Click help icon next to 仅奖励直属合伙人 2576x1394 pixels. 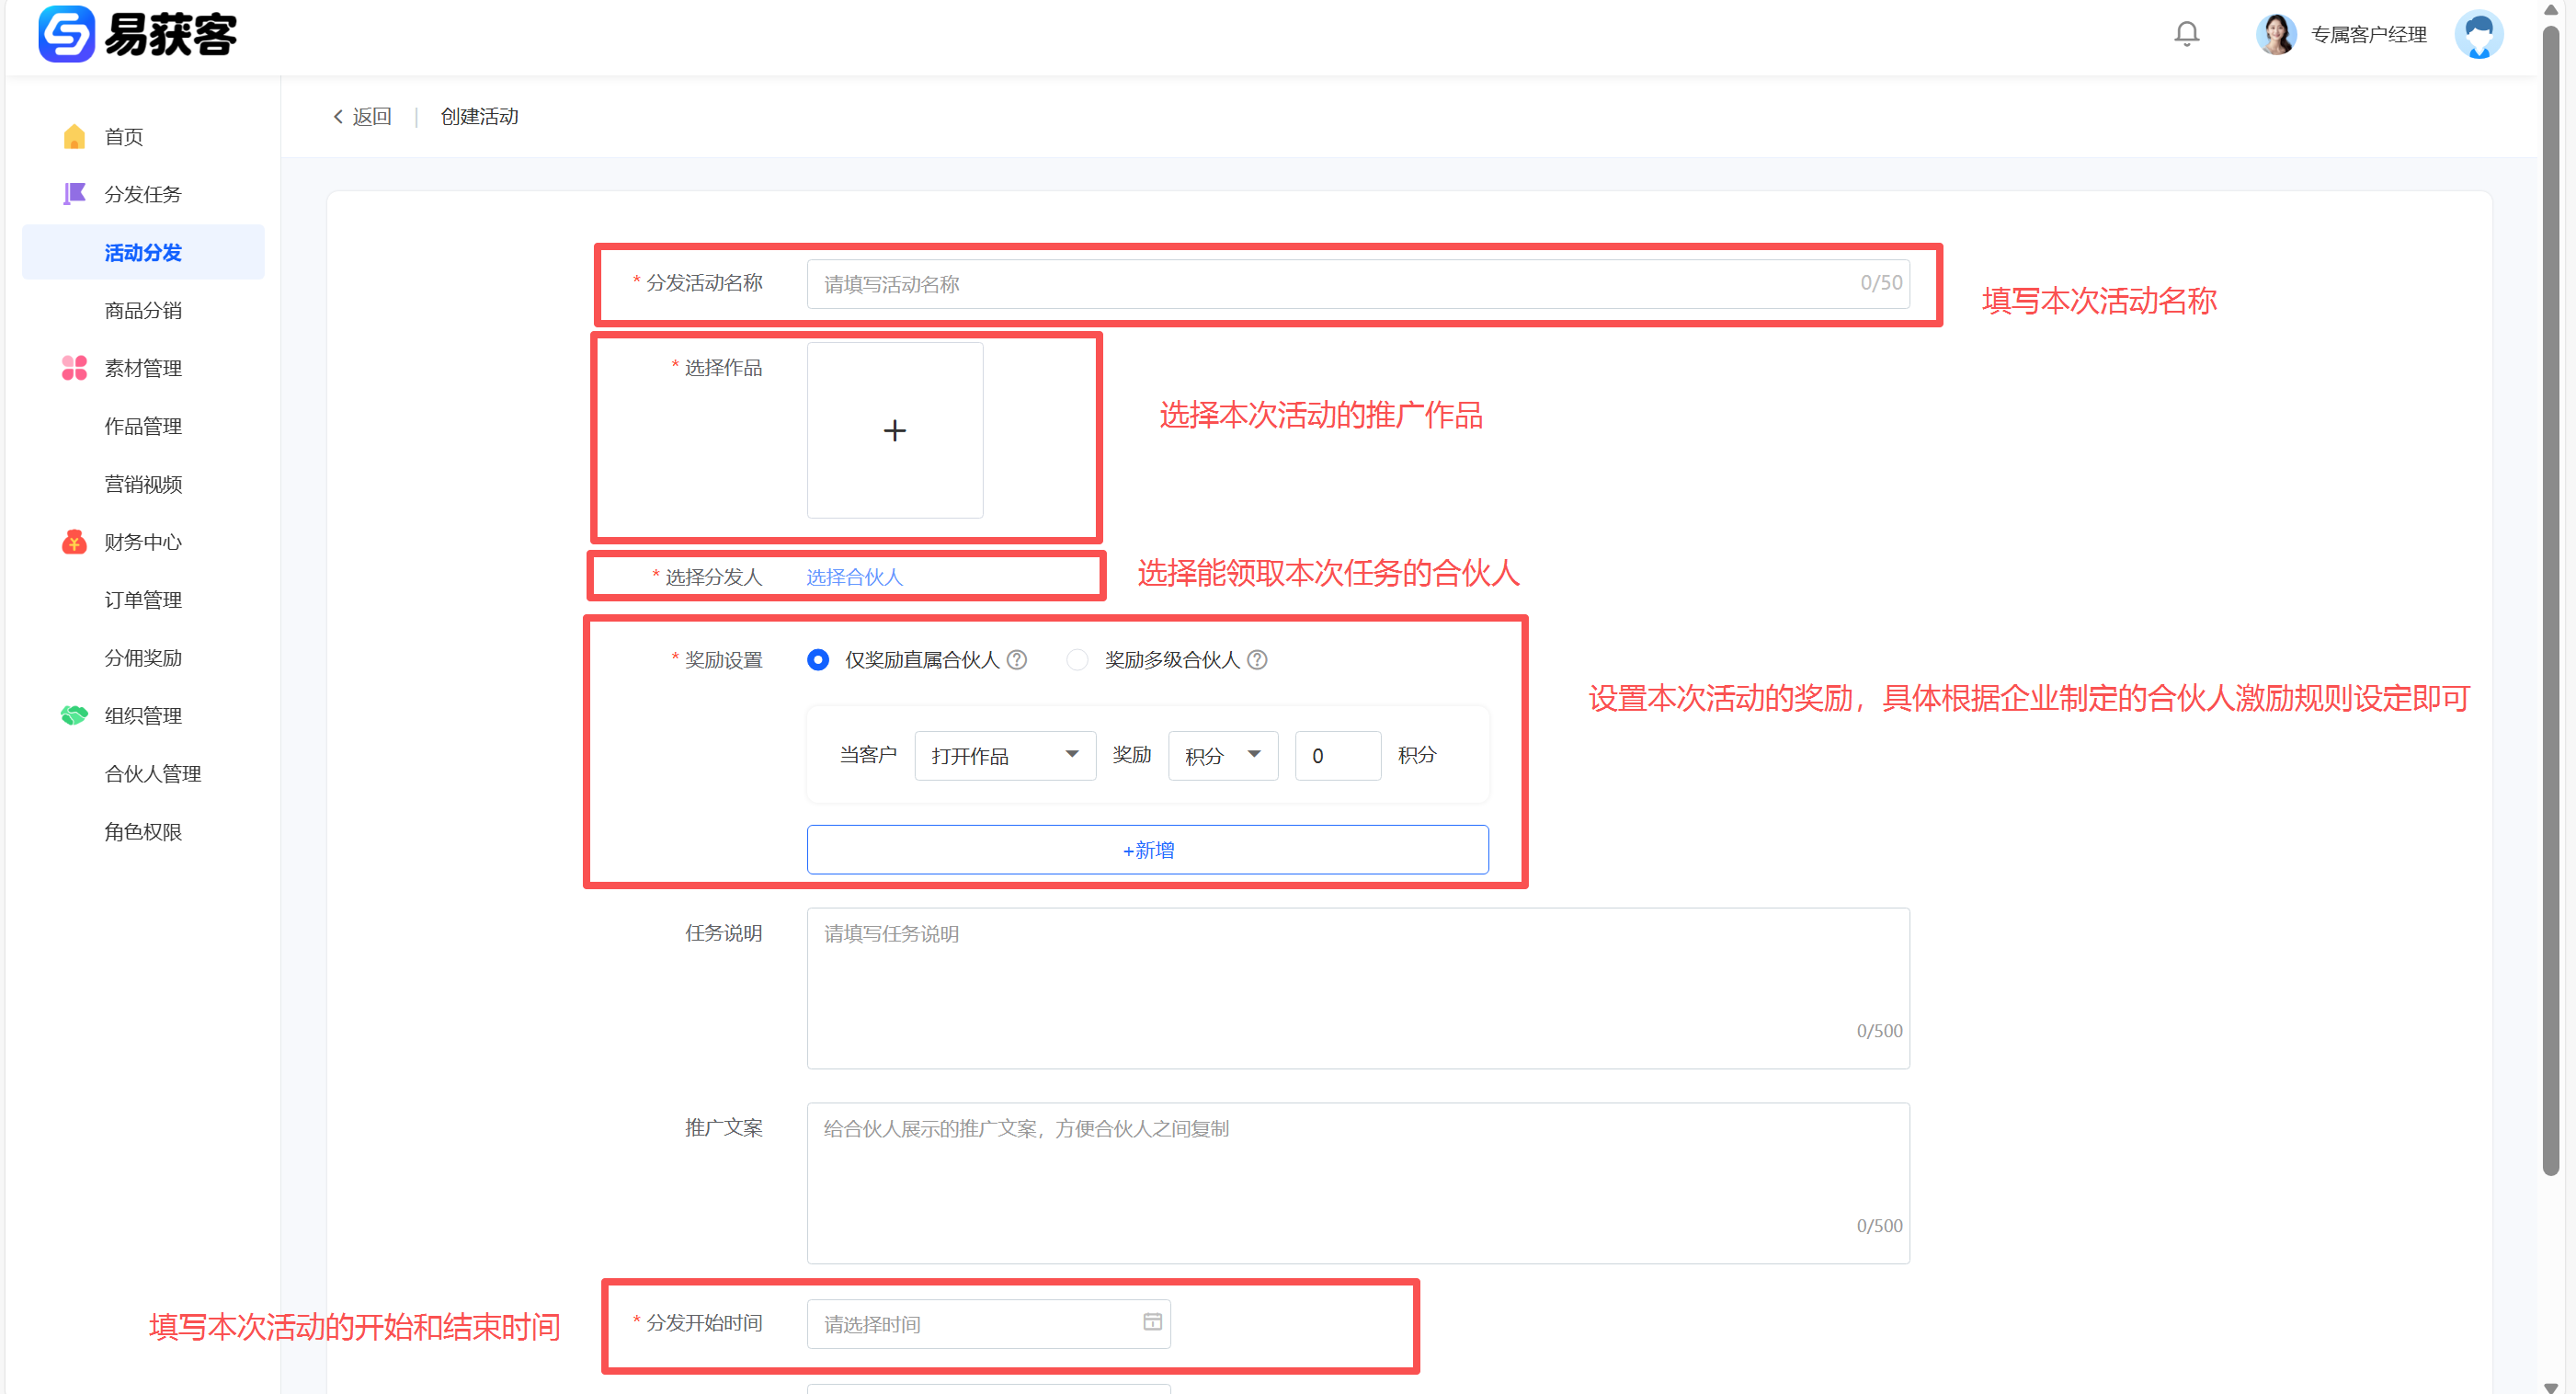pyautogui.click(x=1017, y=660)
